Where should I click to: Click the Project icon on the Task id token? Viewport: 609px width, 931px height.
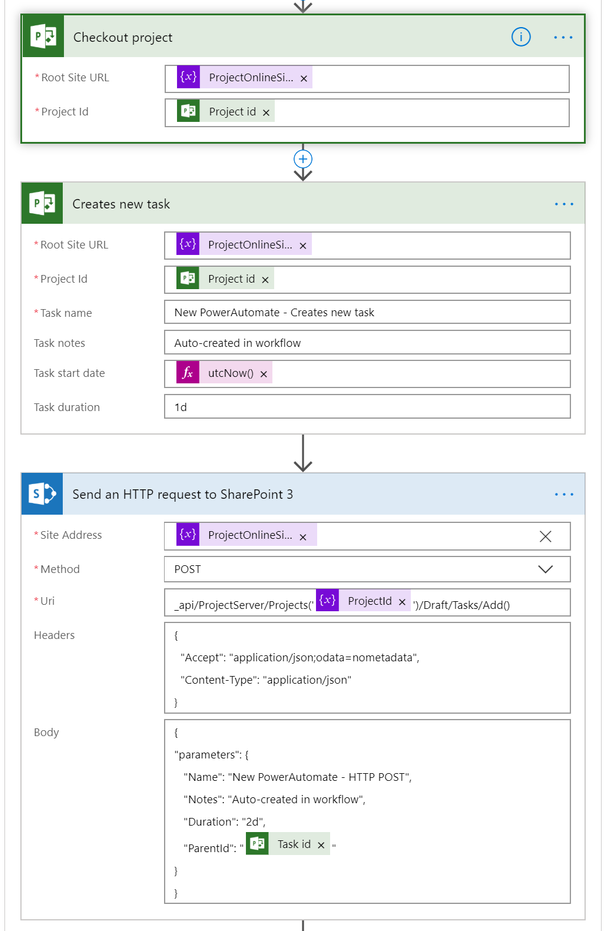pyautogui.click(x=258, y=843)
